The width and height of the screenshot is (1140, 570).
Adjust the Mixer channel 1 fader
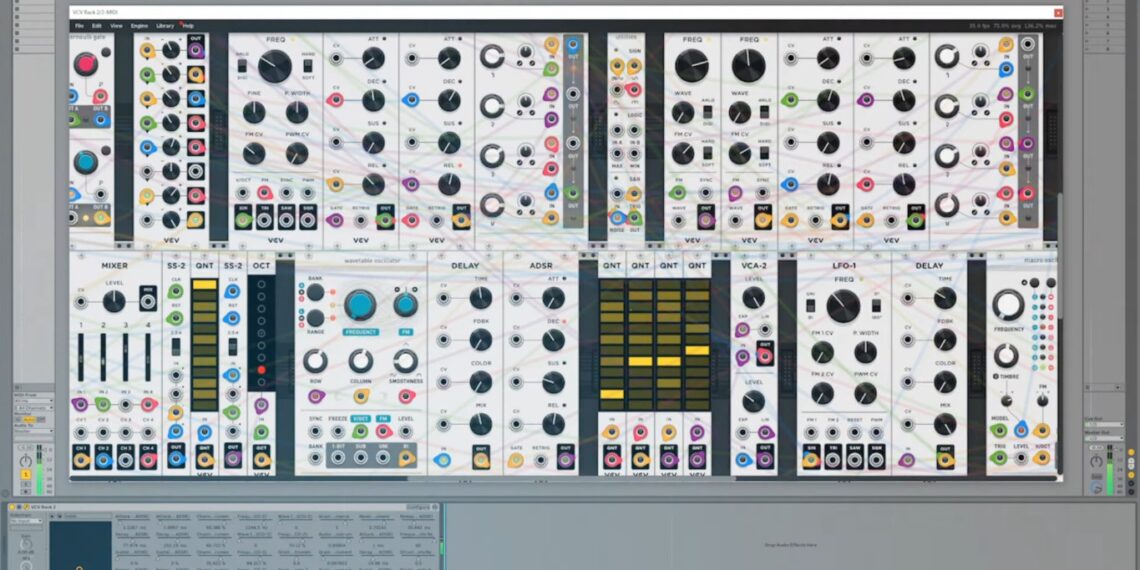pyautogui.click(x=80, y=357)
